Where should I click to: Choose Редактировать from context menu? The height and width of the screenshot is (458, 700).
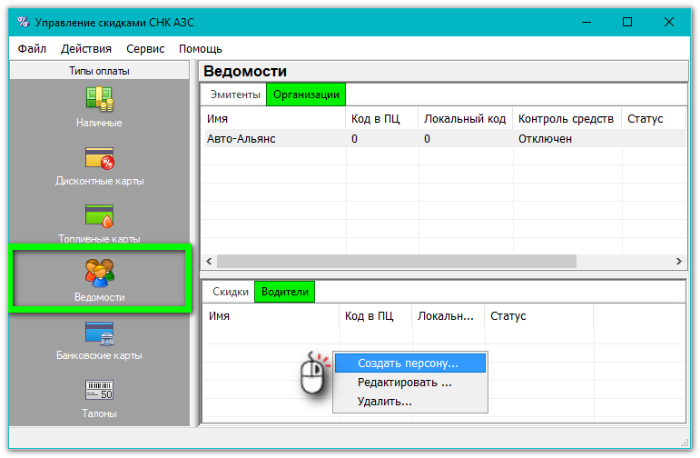pos(405,382)
